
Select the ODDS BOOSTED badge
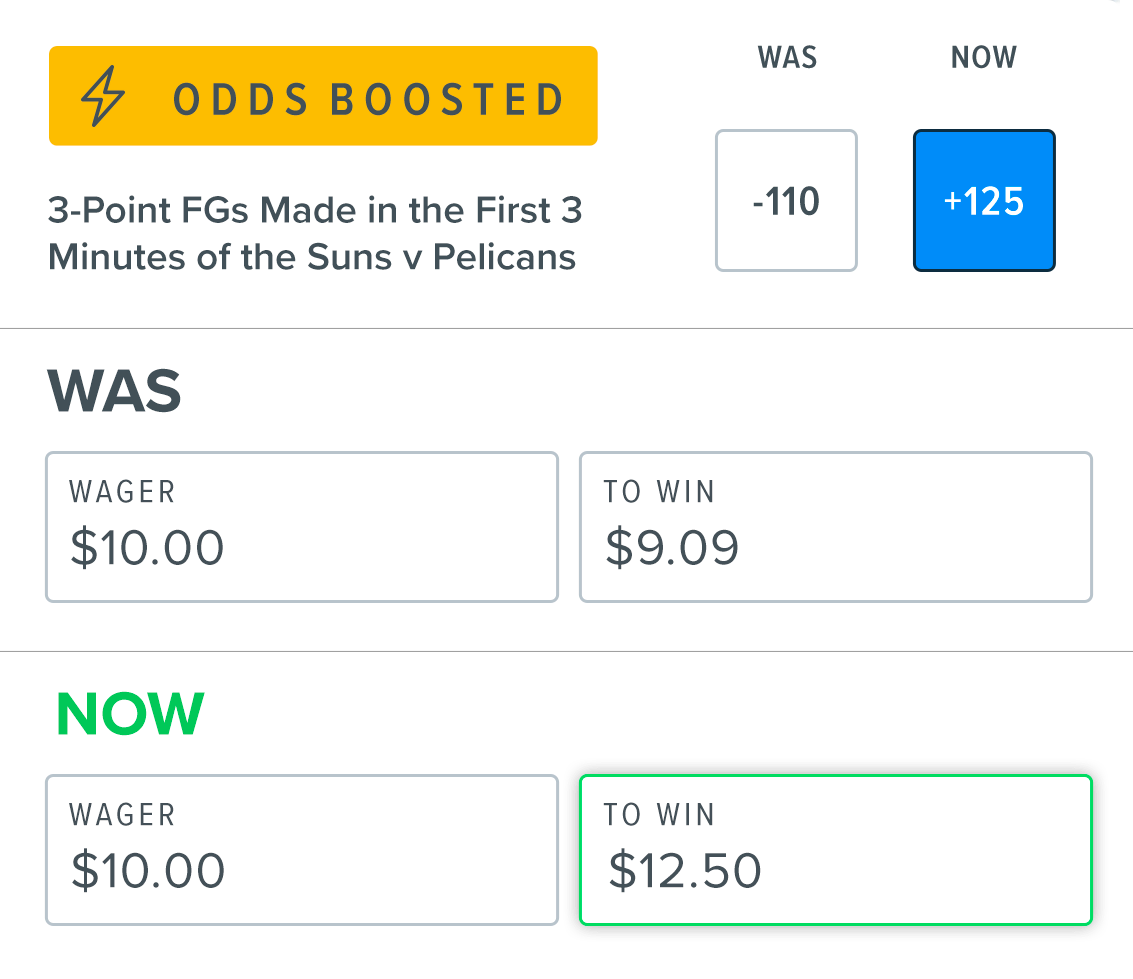click(x=322, y=96)
